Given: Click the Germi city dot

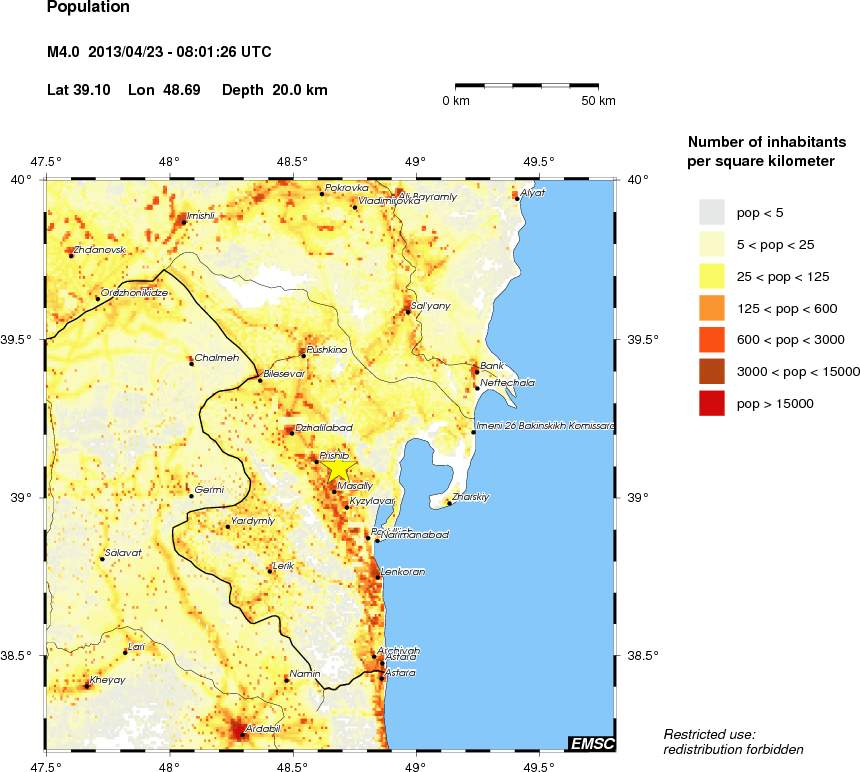Looking at the screenshot, I should click(191, 496).
